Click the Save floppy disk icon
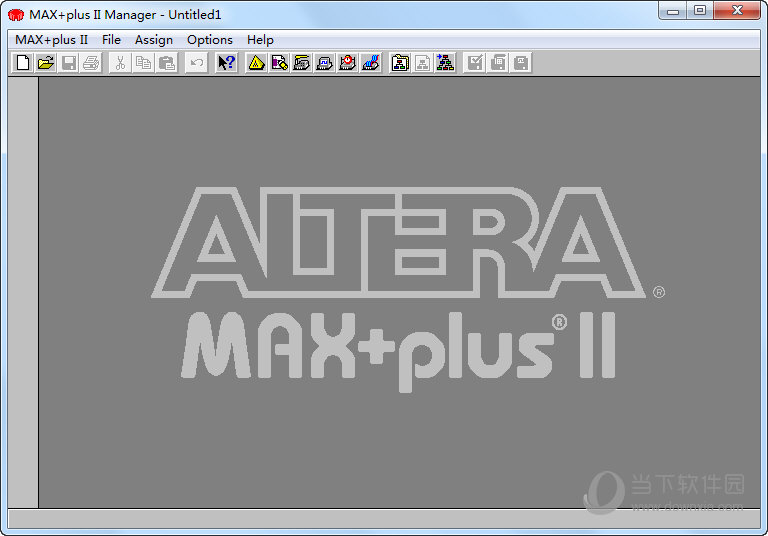The height and width of the screenshot is (536, 768). [x=69, y=63]
